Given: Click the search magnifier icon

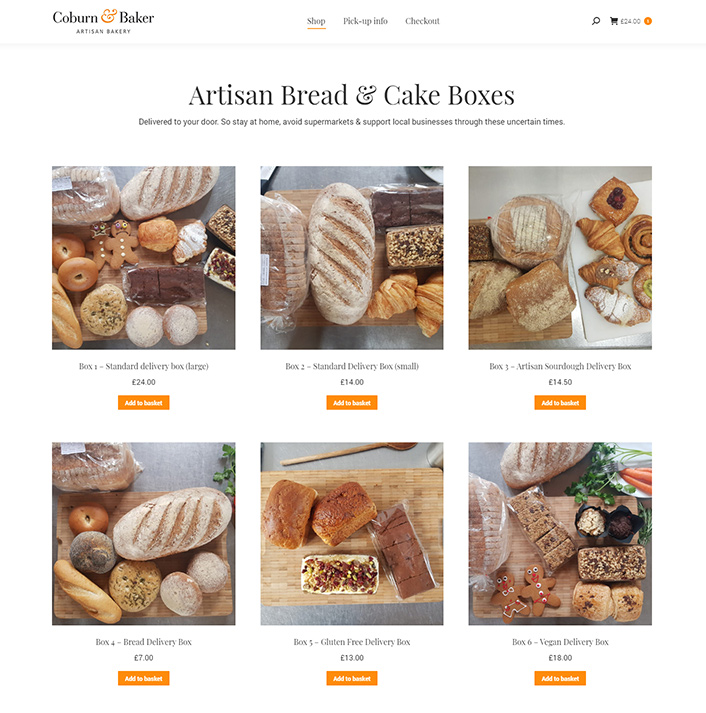Looking at the screenshot, I should [596, 21].
